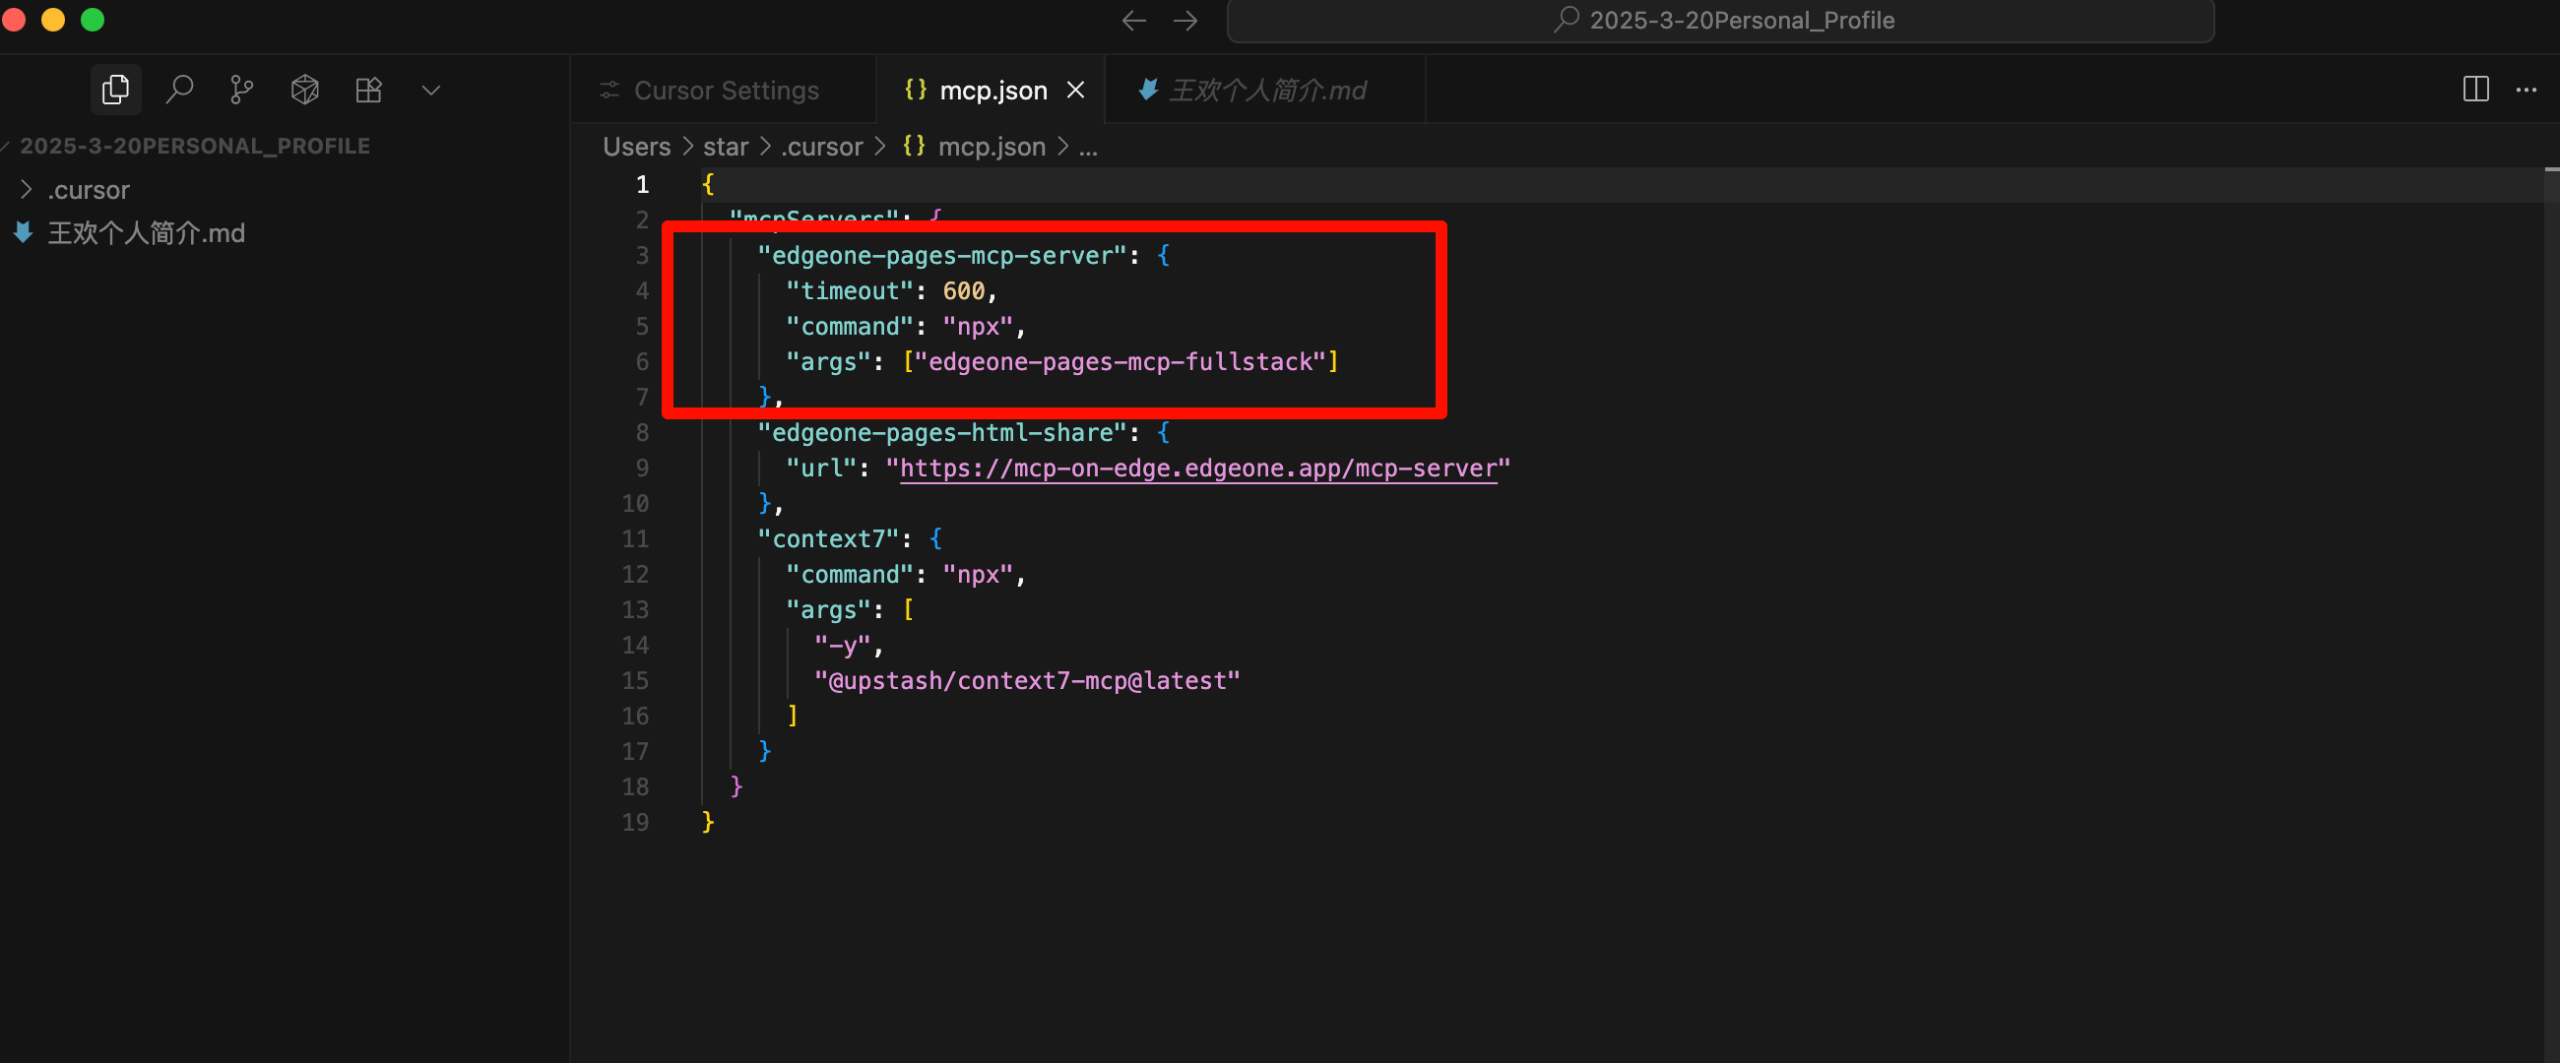This screenshot has width=2560, height=1063.
Task: Switch to the 王欢个人简介.md tab
Action: click(x=1266, y=91)
